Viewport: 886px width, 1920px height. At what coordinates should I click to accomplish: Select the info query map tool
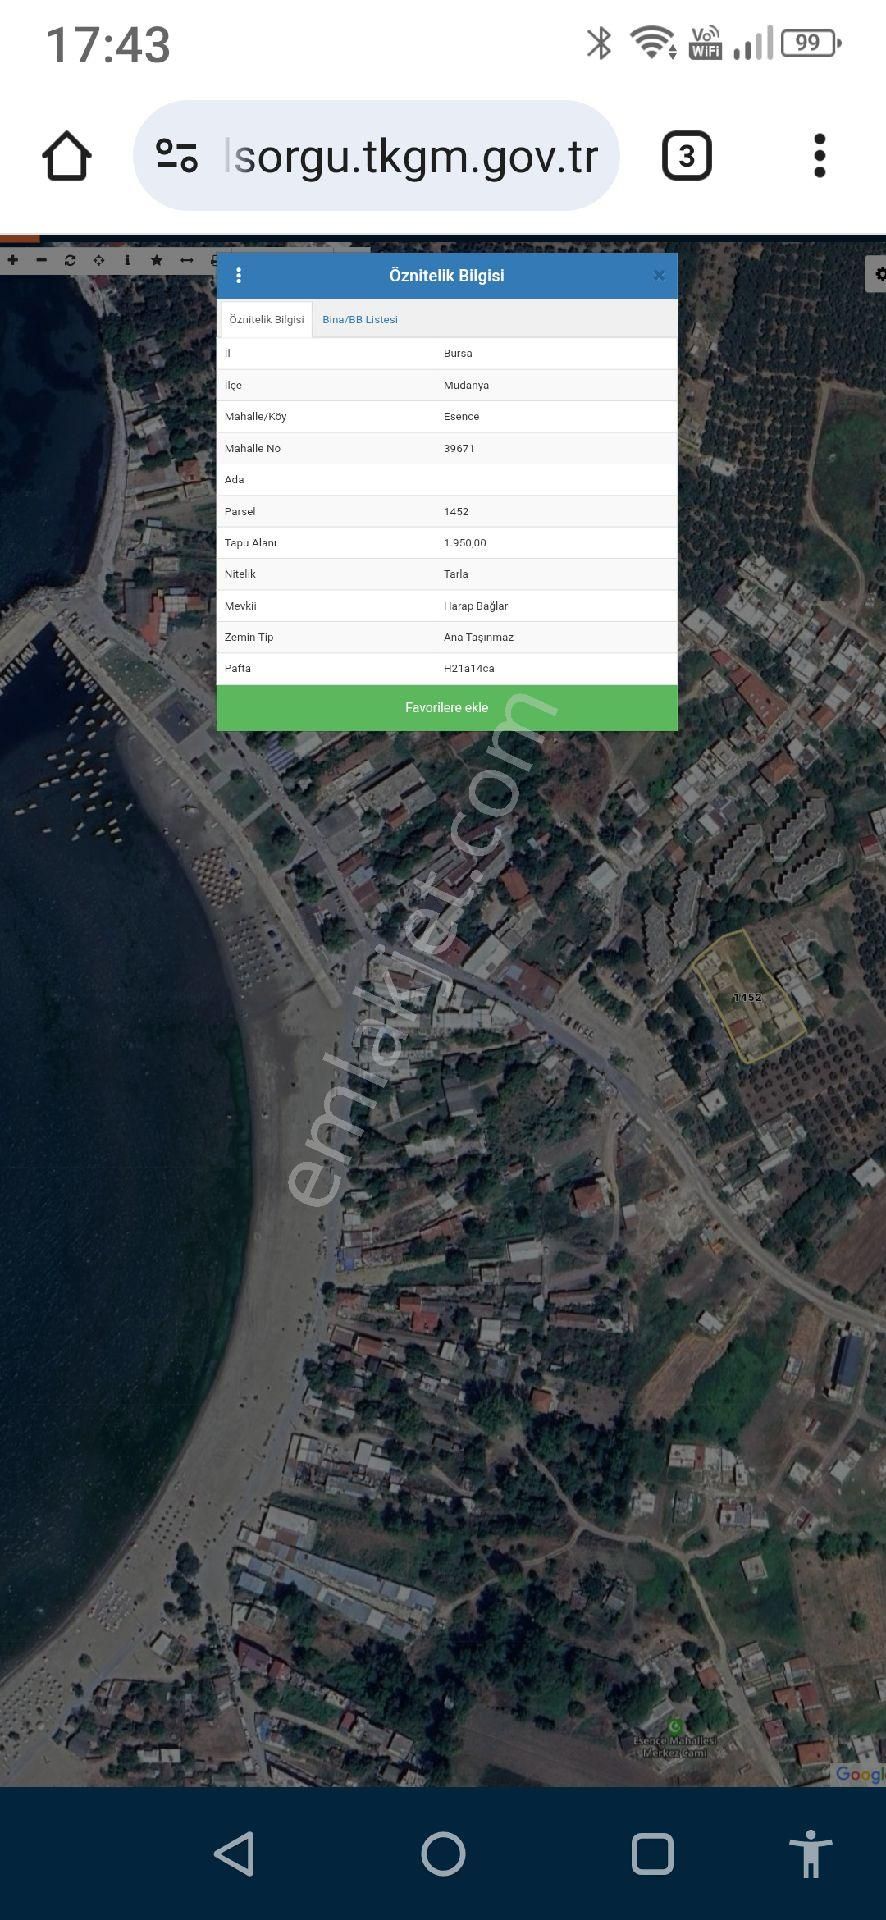[127, 260]
